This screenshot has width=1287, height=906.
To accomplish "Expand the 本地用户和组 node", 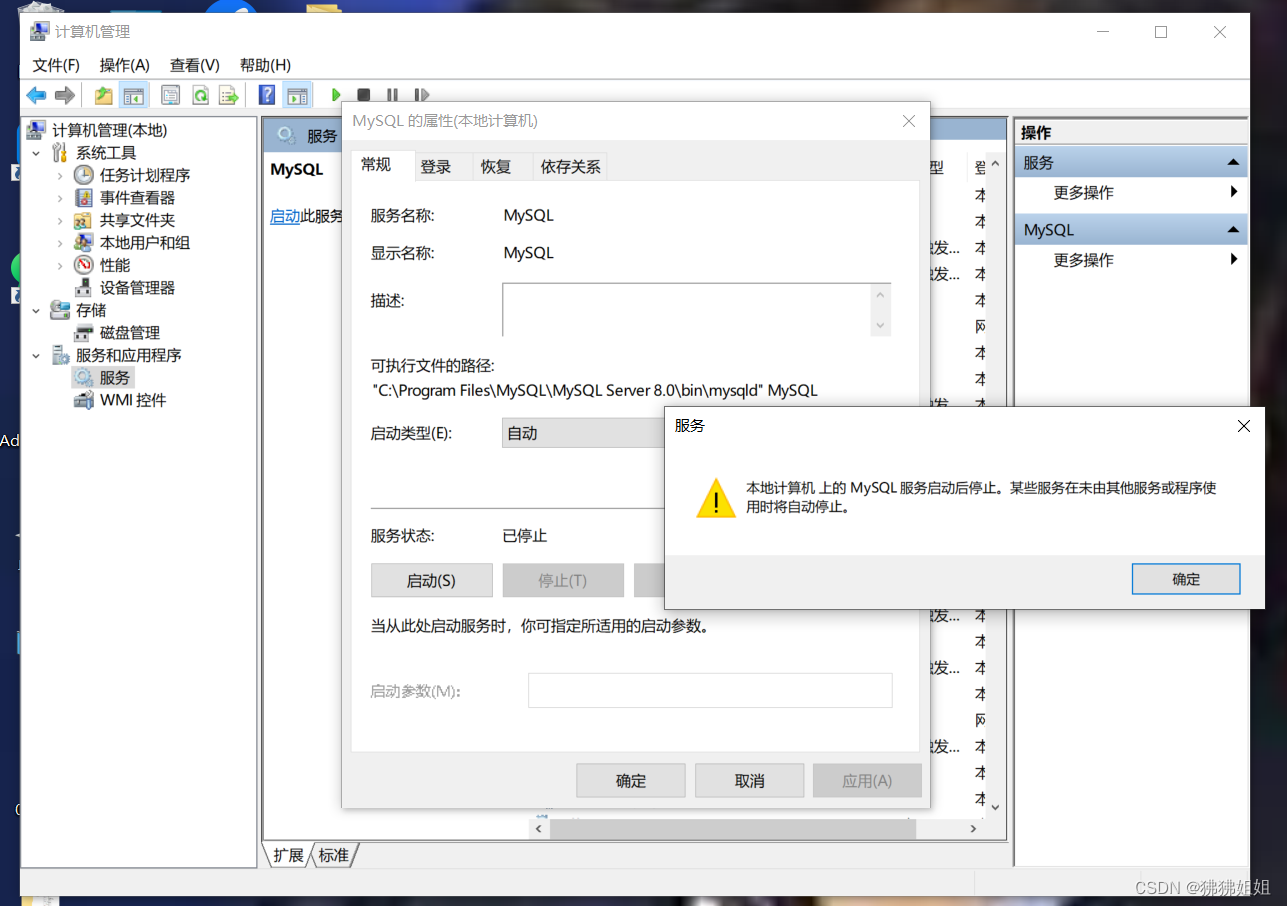I will pos(60,243).
